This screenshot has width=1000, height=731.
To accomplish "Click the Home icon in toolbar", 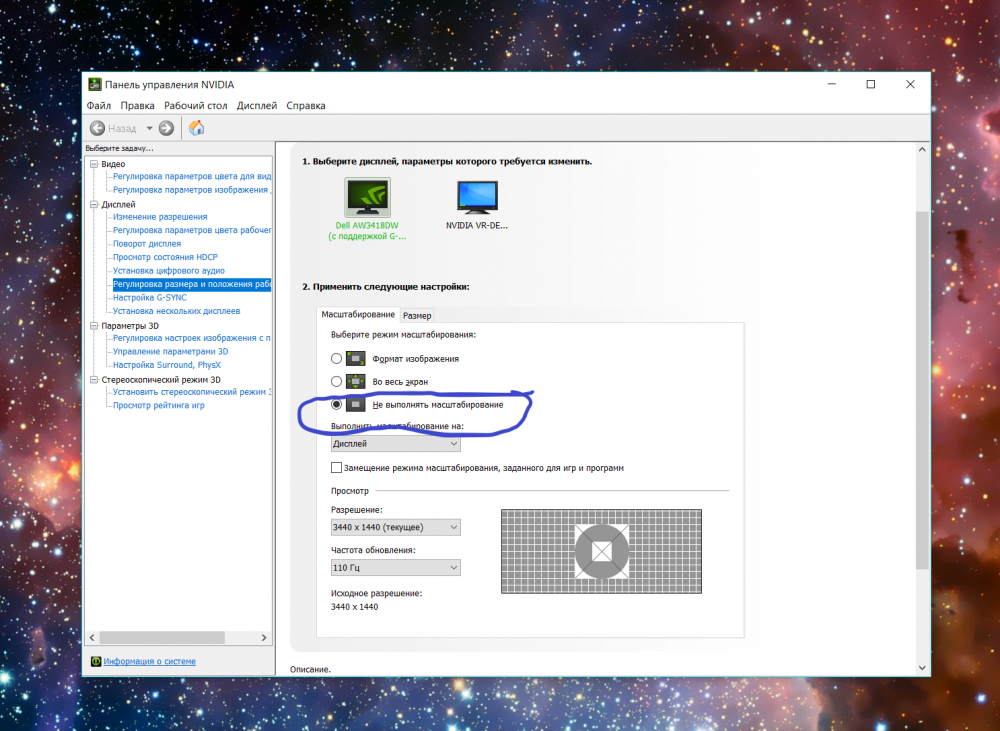I will click(197, 128).
